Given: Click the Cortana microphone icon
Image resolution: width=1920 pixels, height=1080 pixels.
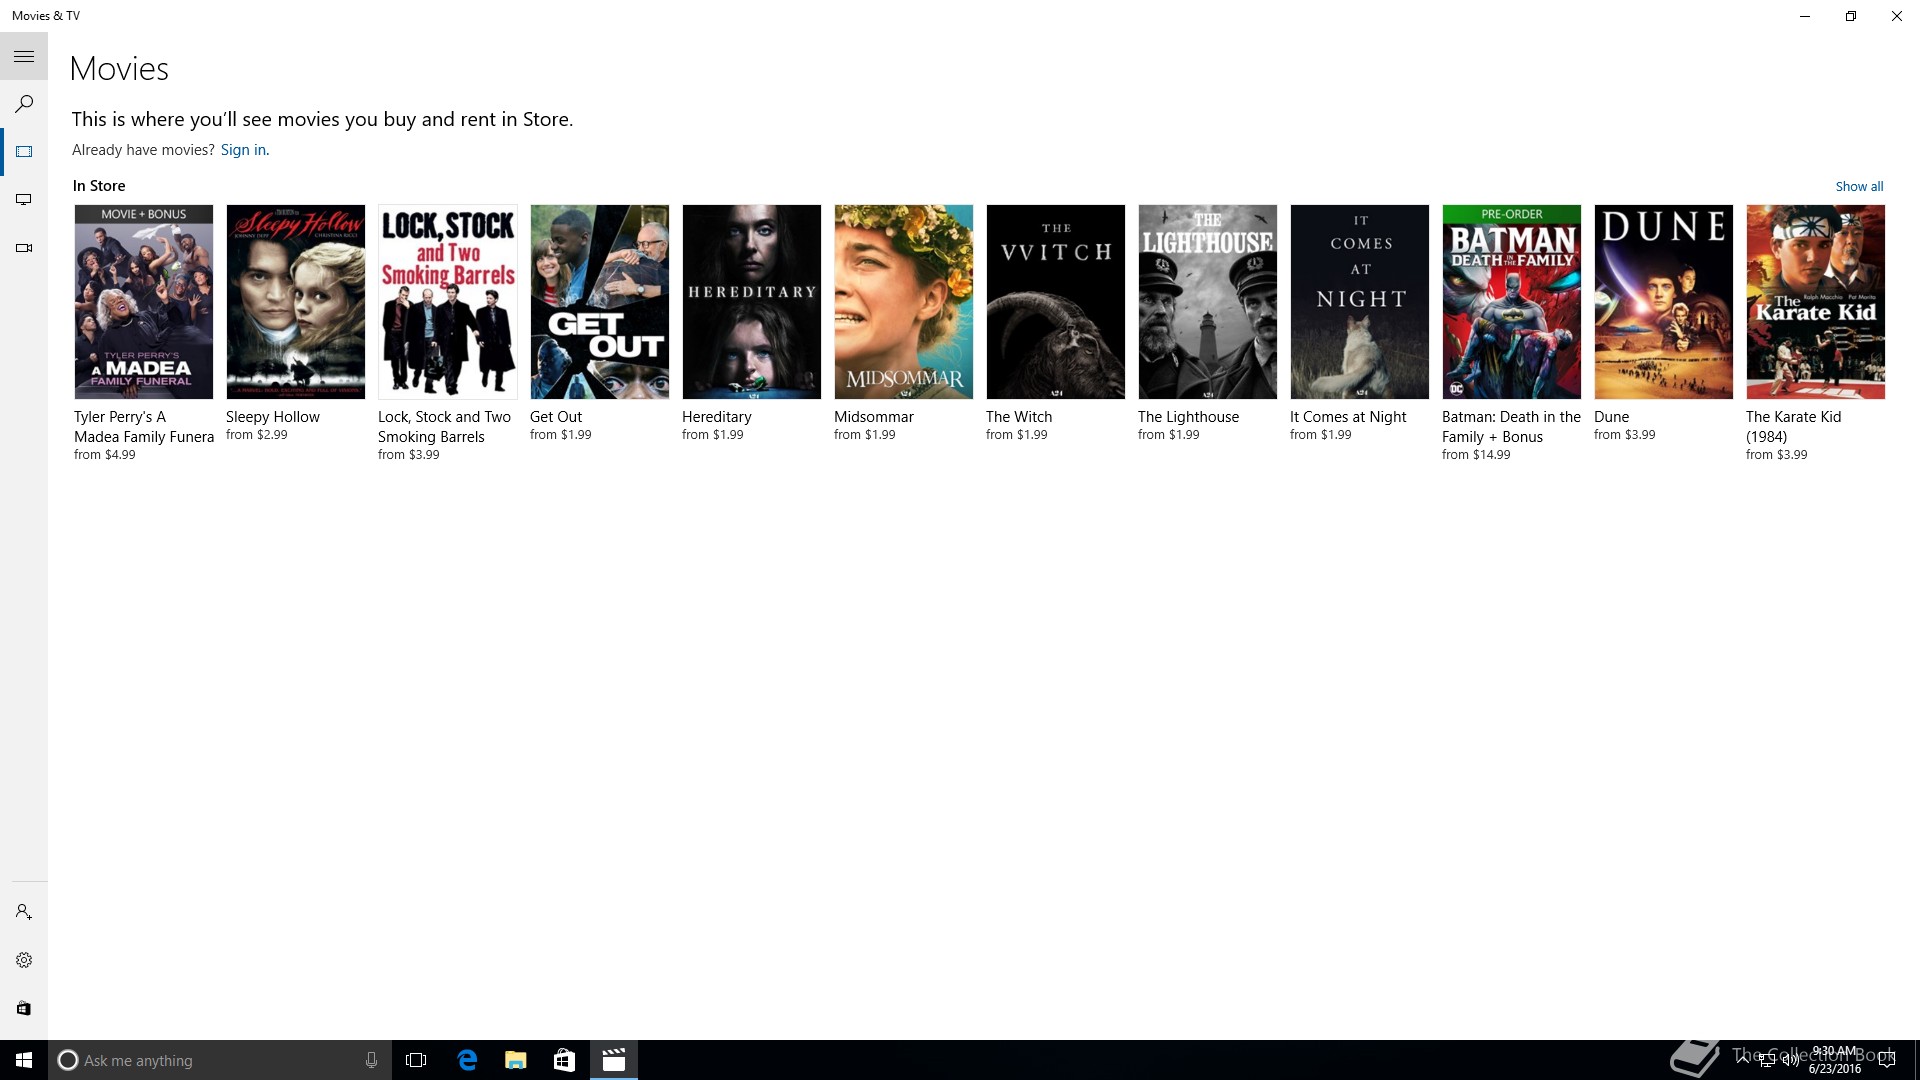Looking at the screenshot, I should (x=371, y=1060).
